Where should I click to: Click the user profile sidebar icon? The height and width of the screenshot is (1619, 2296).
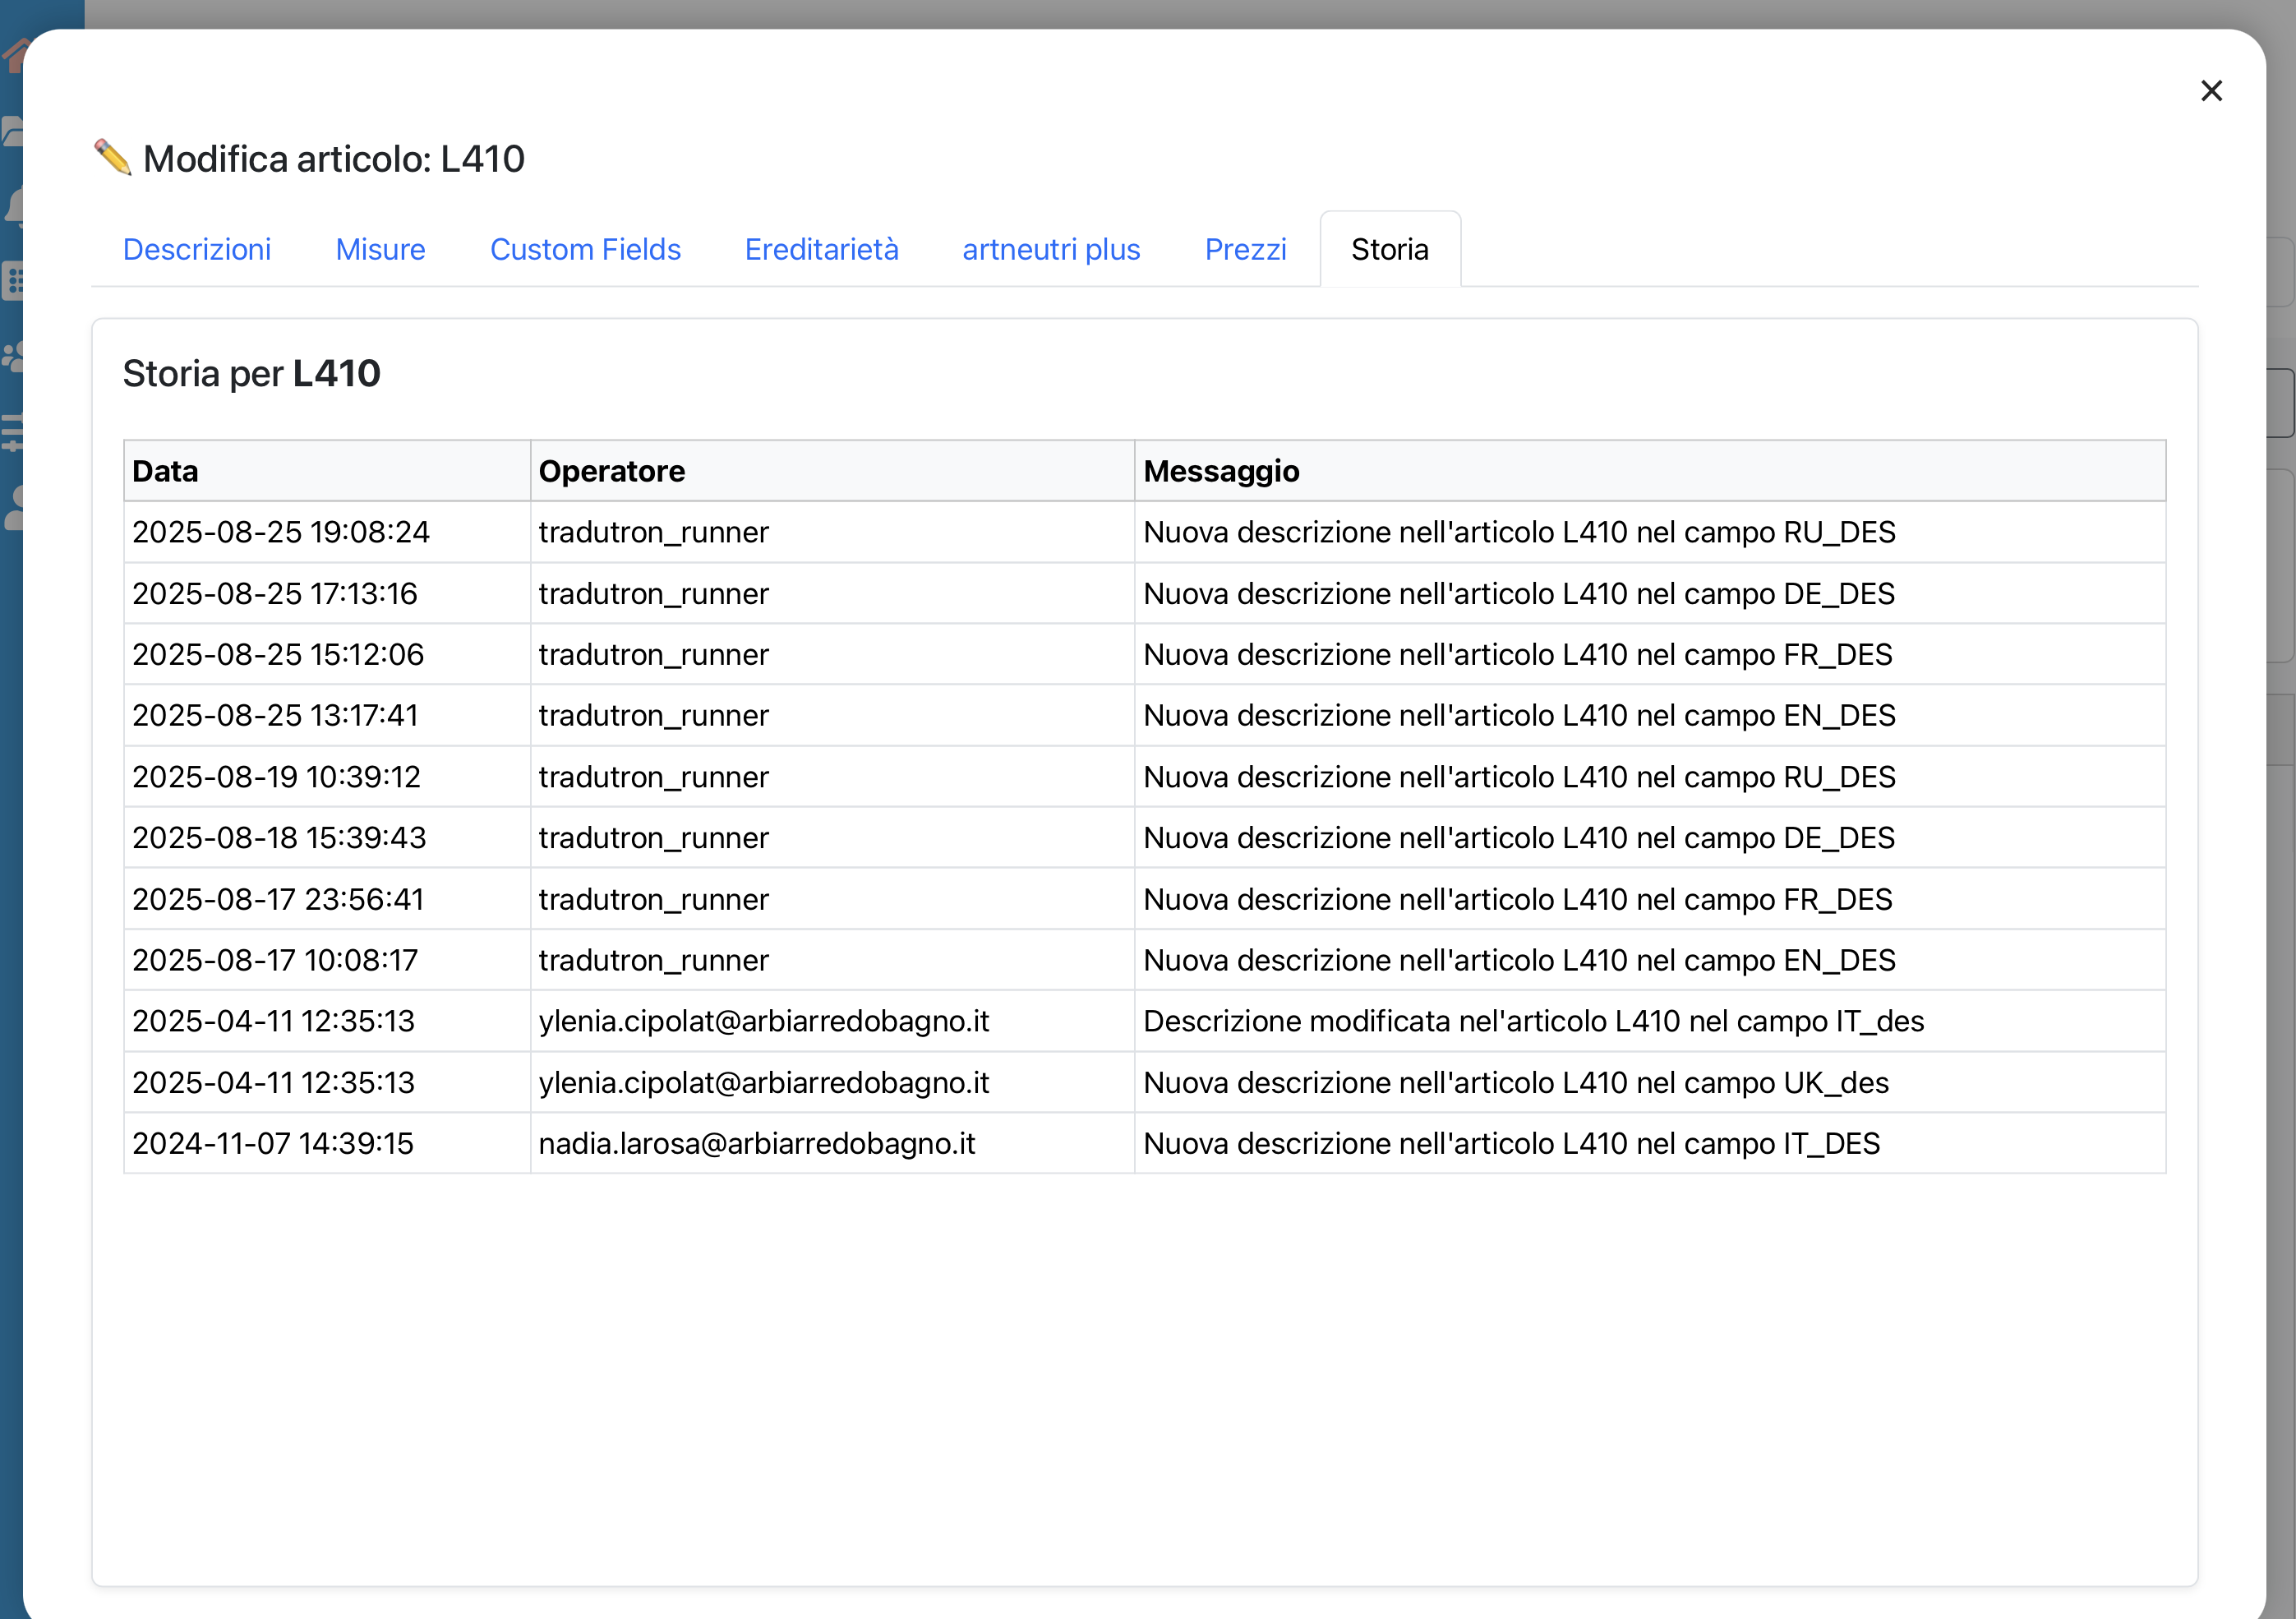click(14, 508)
